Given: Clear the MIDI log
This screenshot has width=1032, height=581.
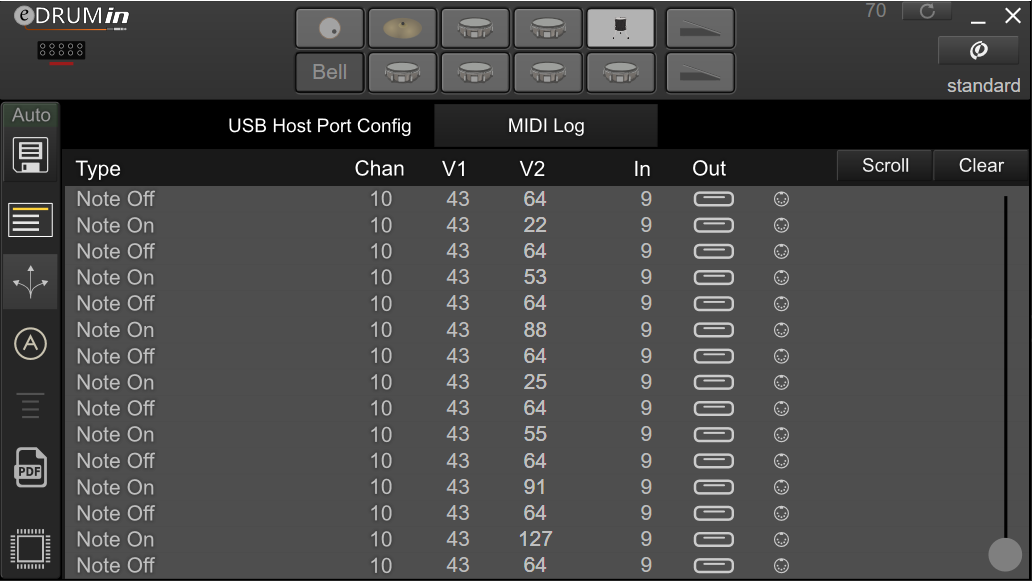Looking at the screenshot, I should (x=981, y=165).
